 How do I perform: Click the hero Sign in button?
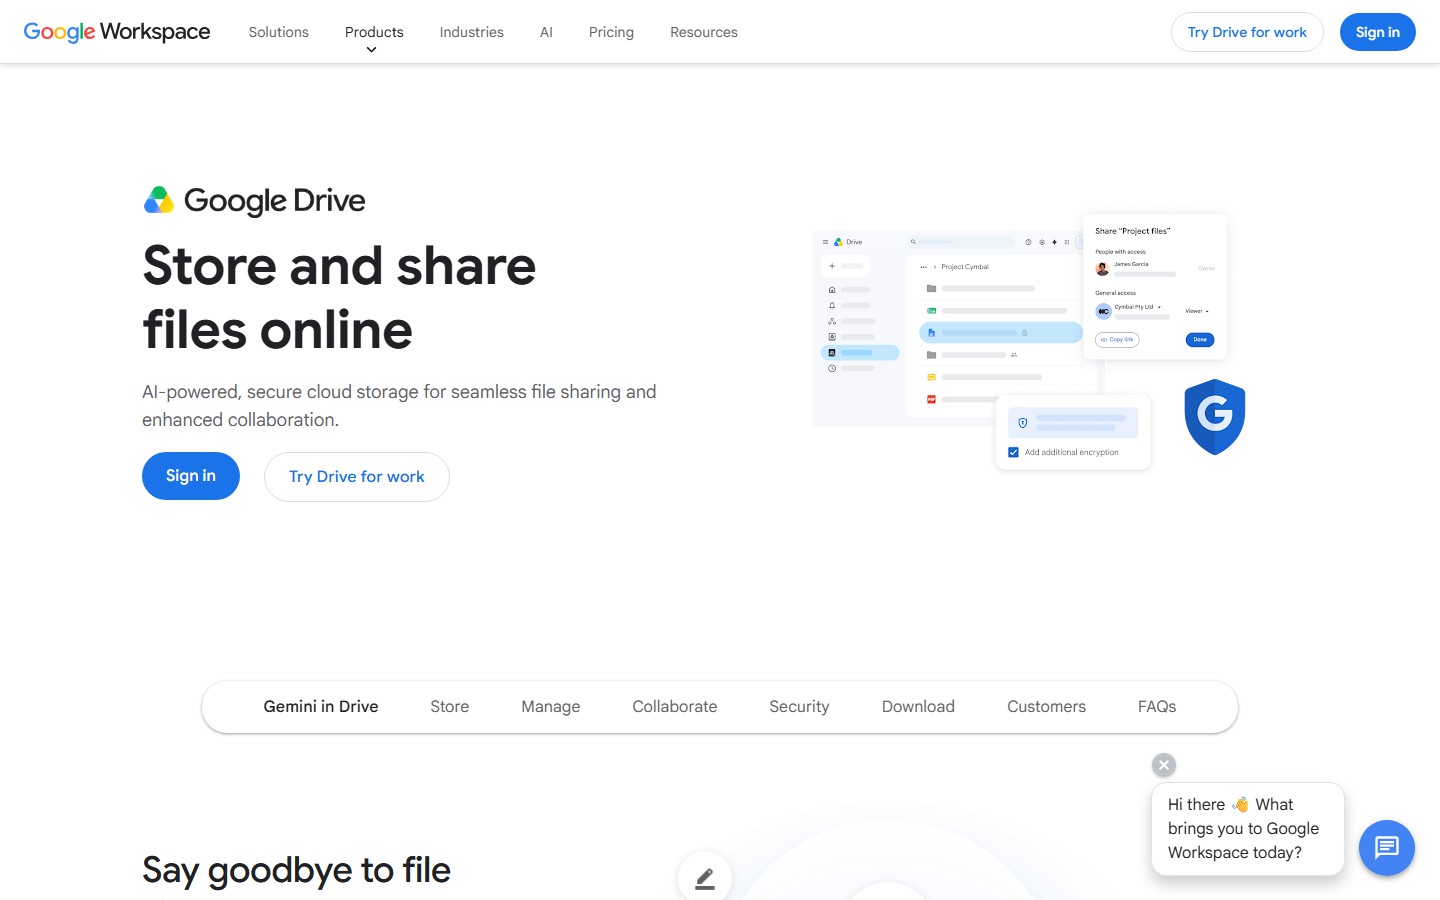191,476
